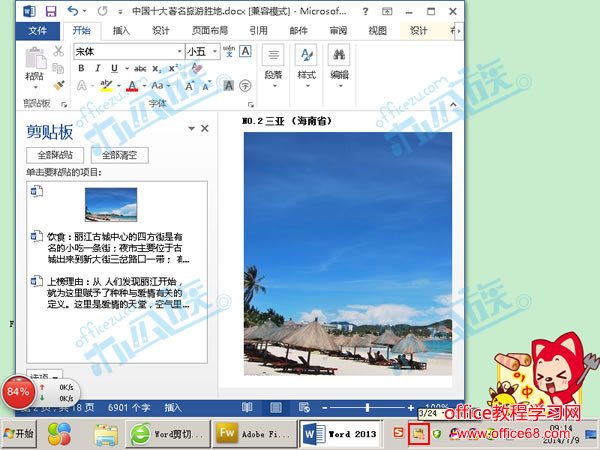This screenshot has width=600, height=450.
Task: Switch to the 邮件 tab
Action: [298, 31]
